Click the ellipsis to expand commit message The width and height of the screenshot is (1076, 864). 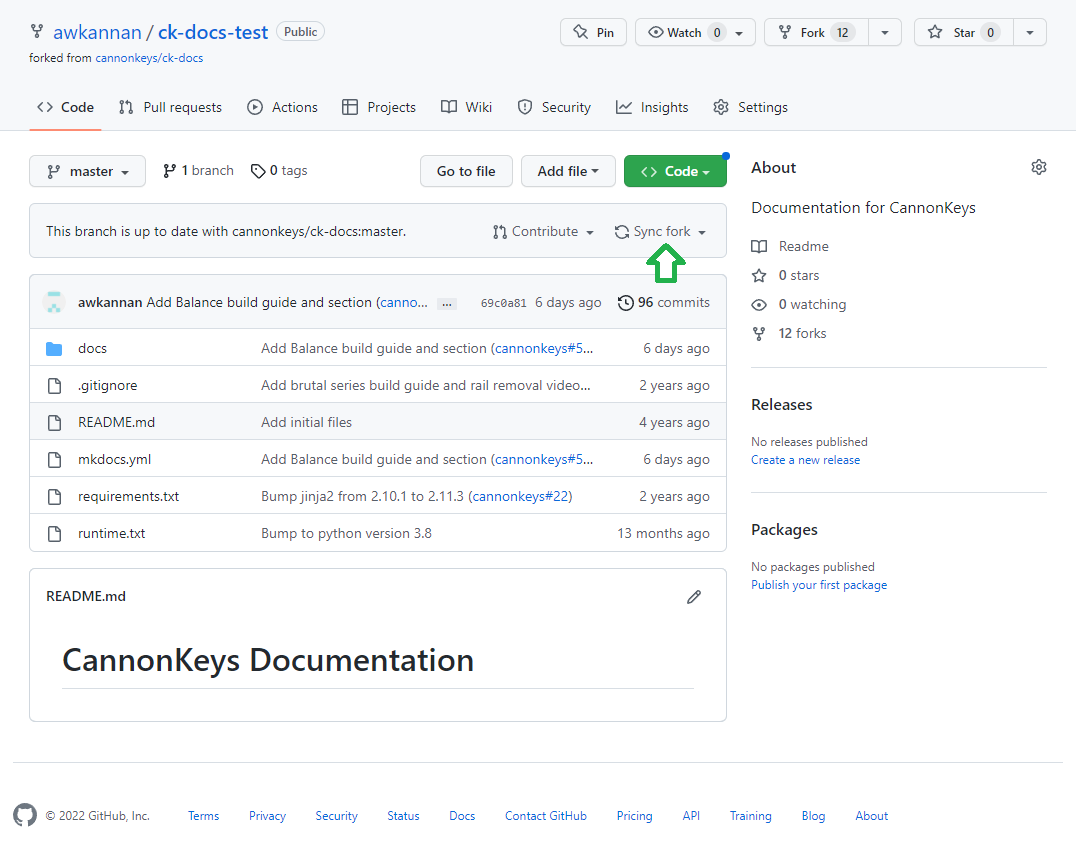pyautogui.click(x=447, y=303)
